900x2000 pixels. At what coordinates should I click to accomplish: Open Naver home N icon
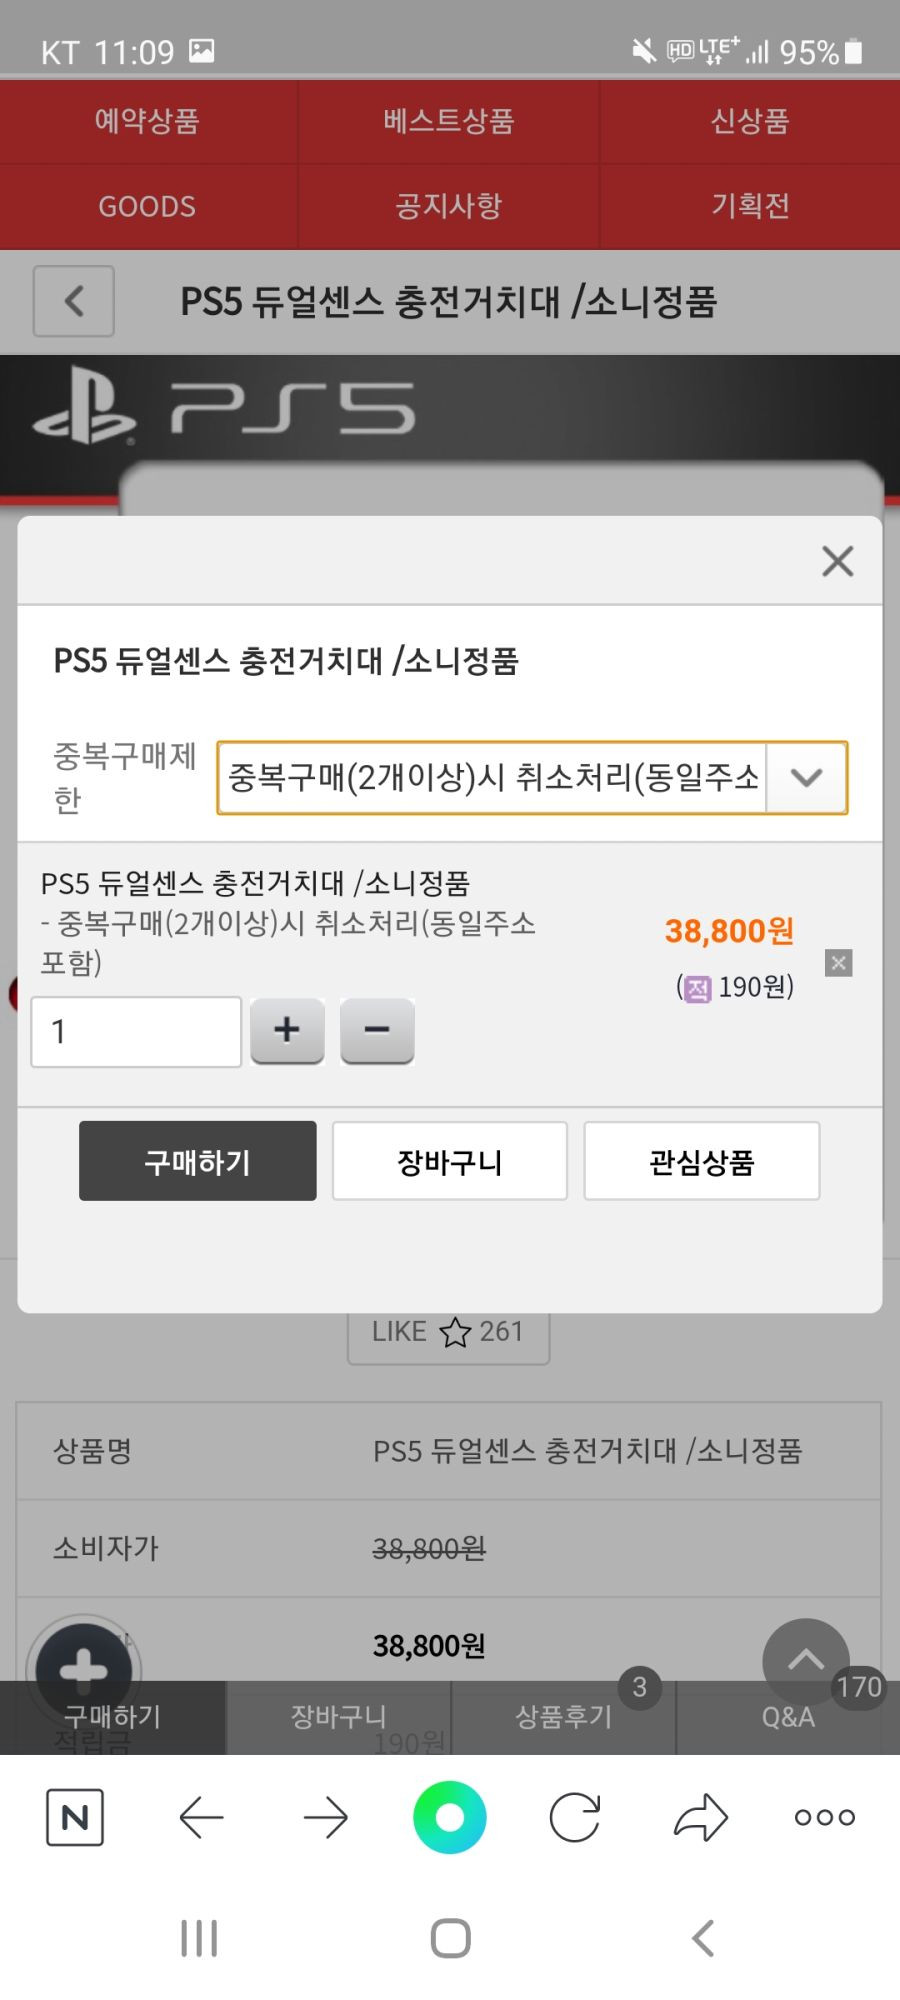[75, 1817]
